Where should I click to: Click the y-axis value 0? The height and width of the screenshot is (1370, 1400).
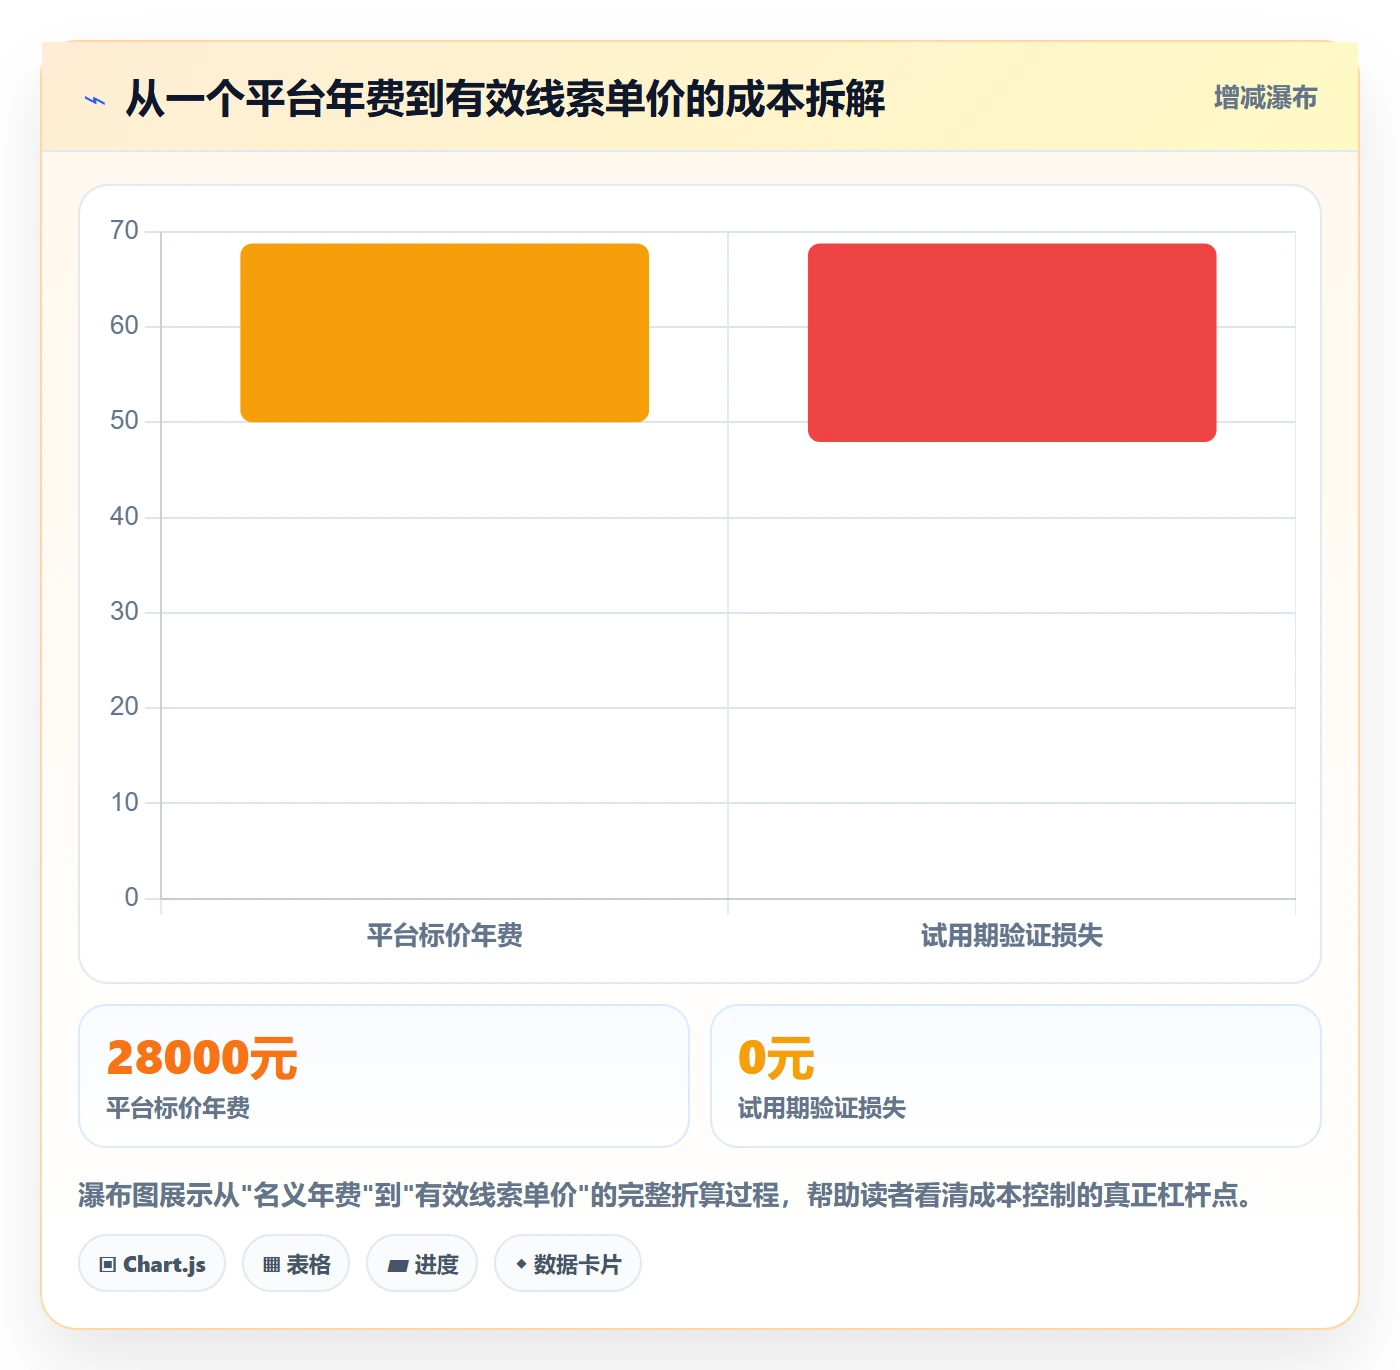tap(132, 898)
